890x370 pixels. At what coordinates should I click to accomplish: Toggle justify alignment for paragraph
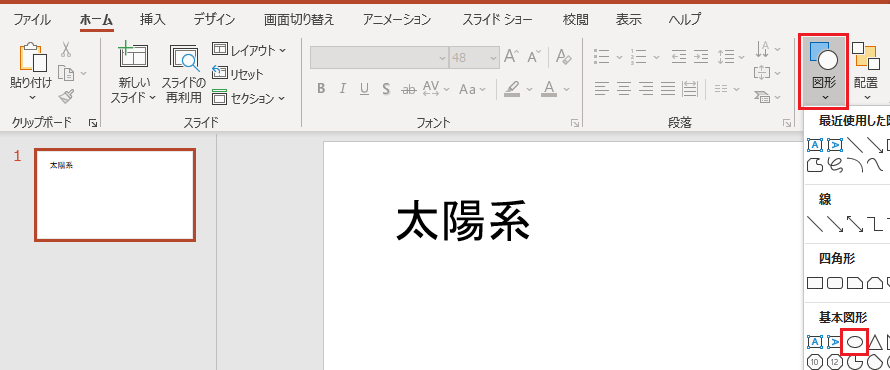[x=668, y=89]
